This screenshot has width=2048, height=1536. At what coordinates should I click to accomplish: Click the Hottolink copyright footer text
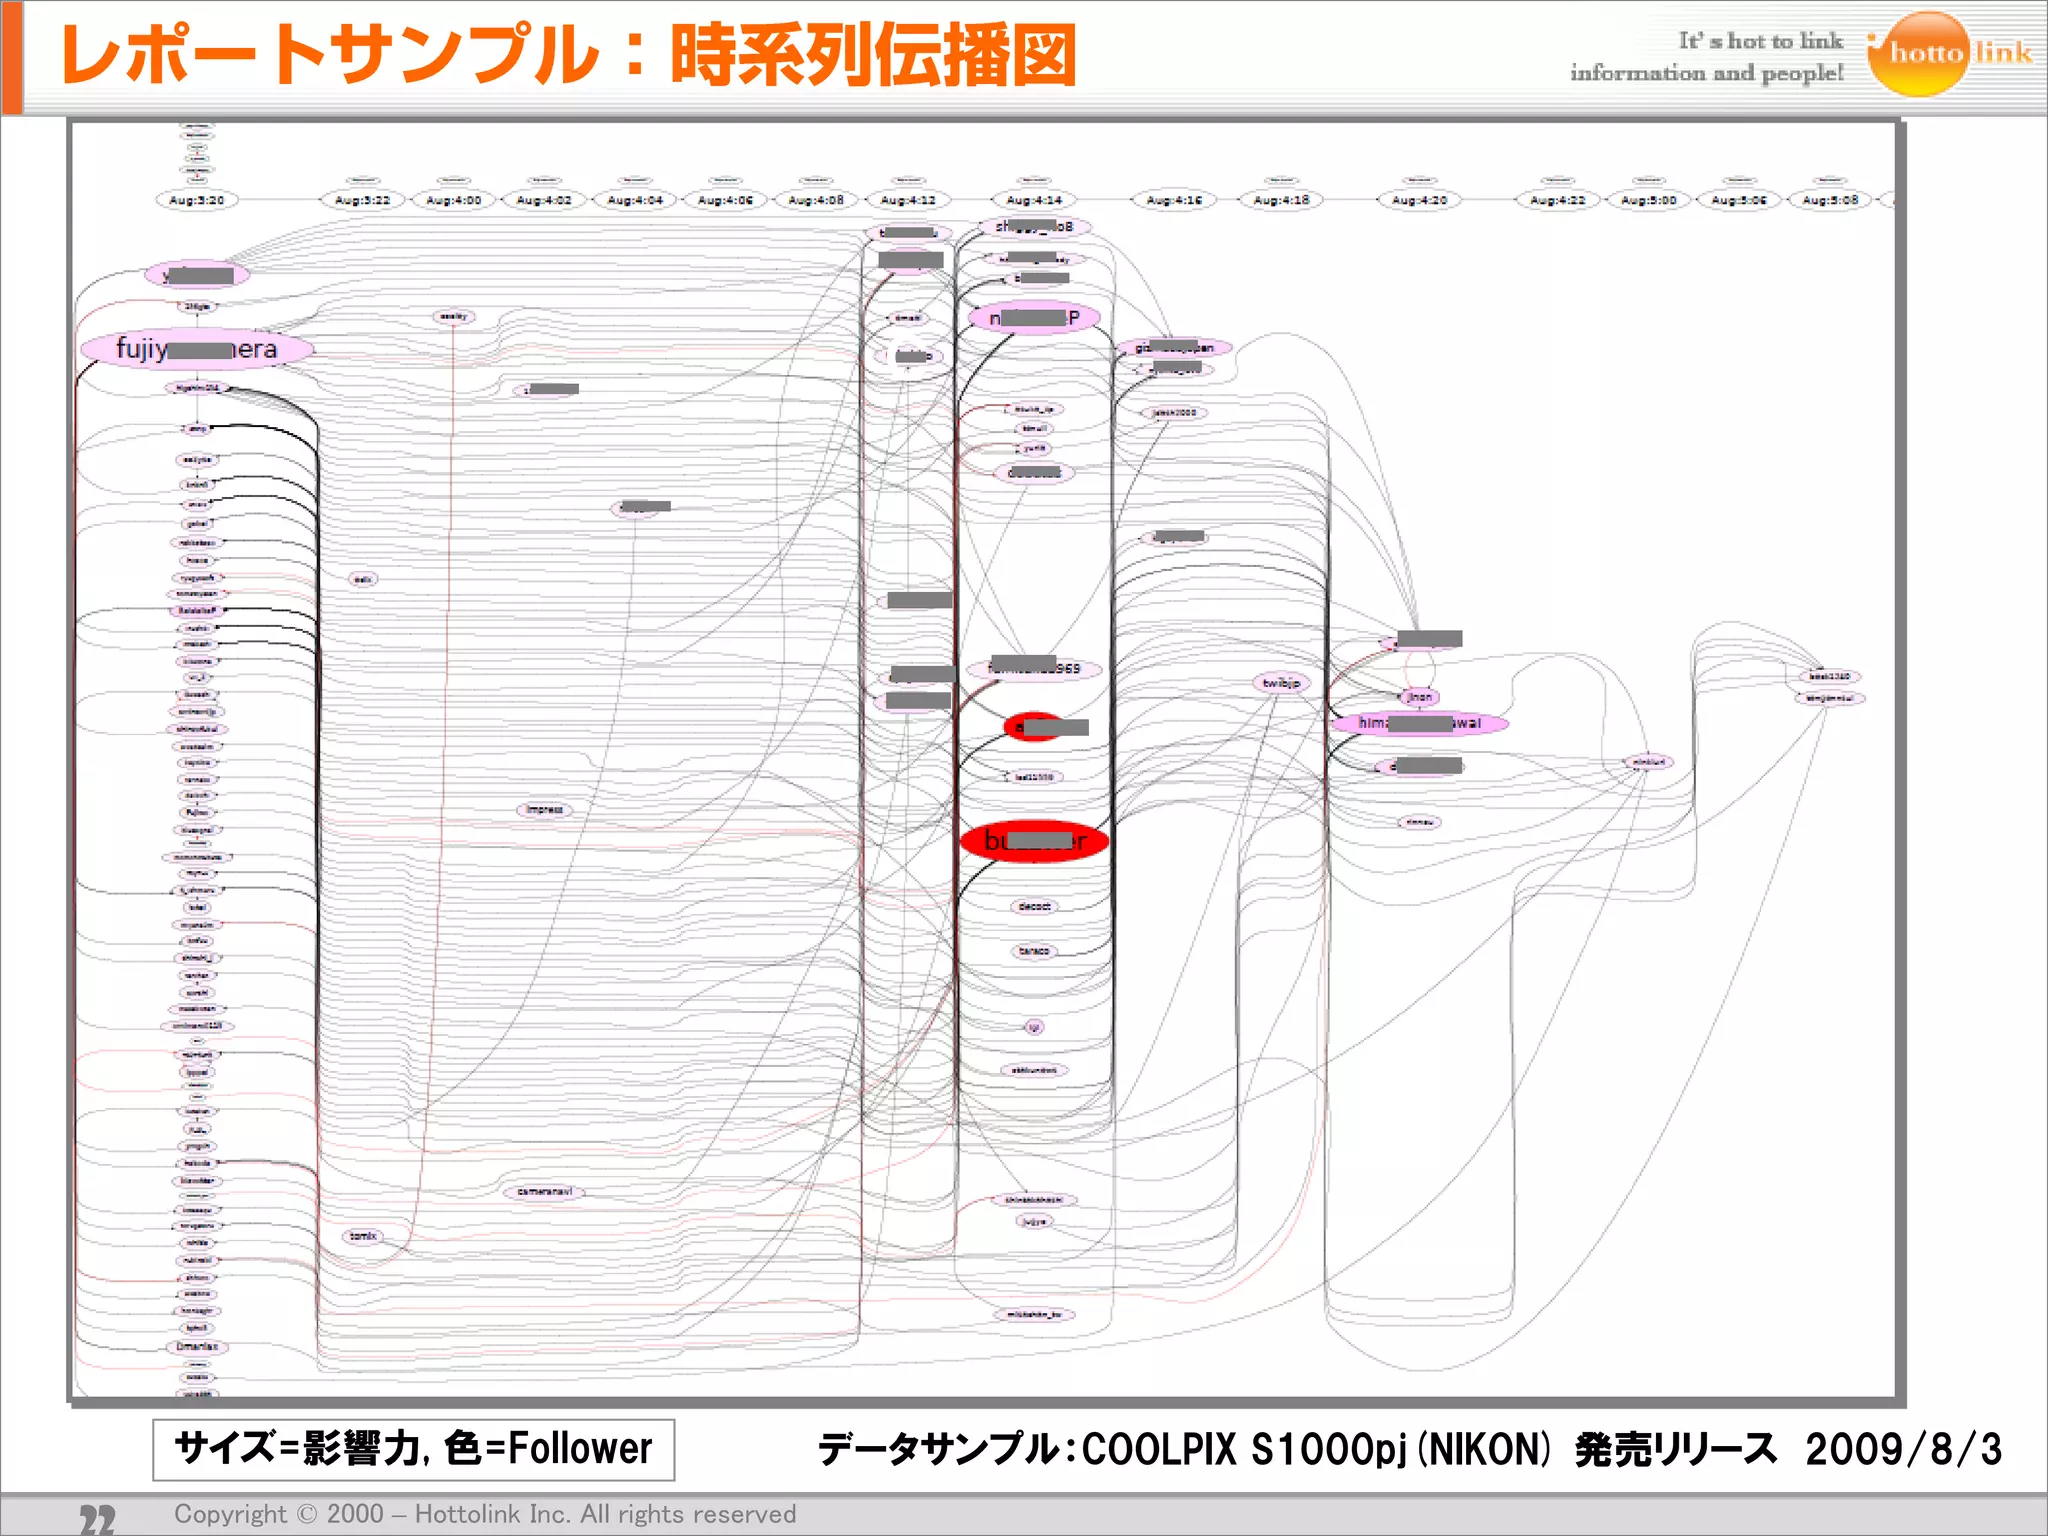pos(485,1514)
